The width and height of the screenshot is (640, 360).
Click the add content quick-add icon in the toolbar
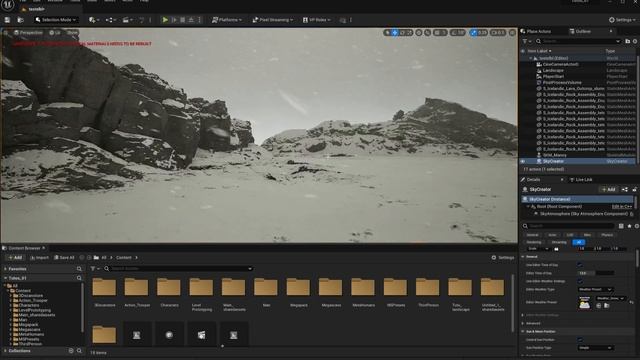[x=93, y=20]
